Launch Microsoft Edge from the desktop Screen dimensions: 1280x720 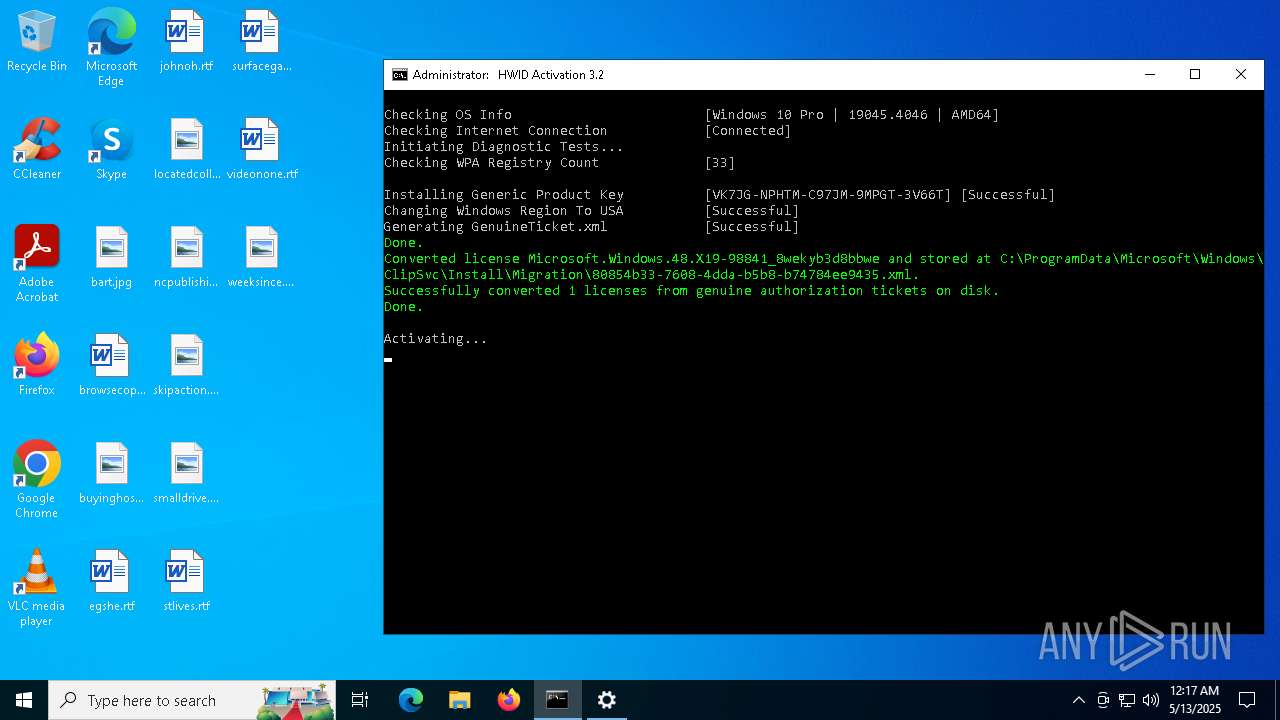coord(111,48)
